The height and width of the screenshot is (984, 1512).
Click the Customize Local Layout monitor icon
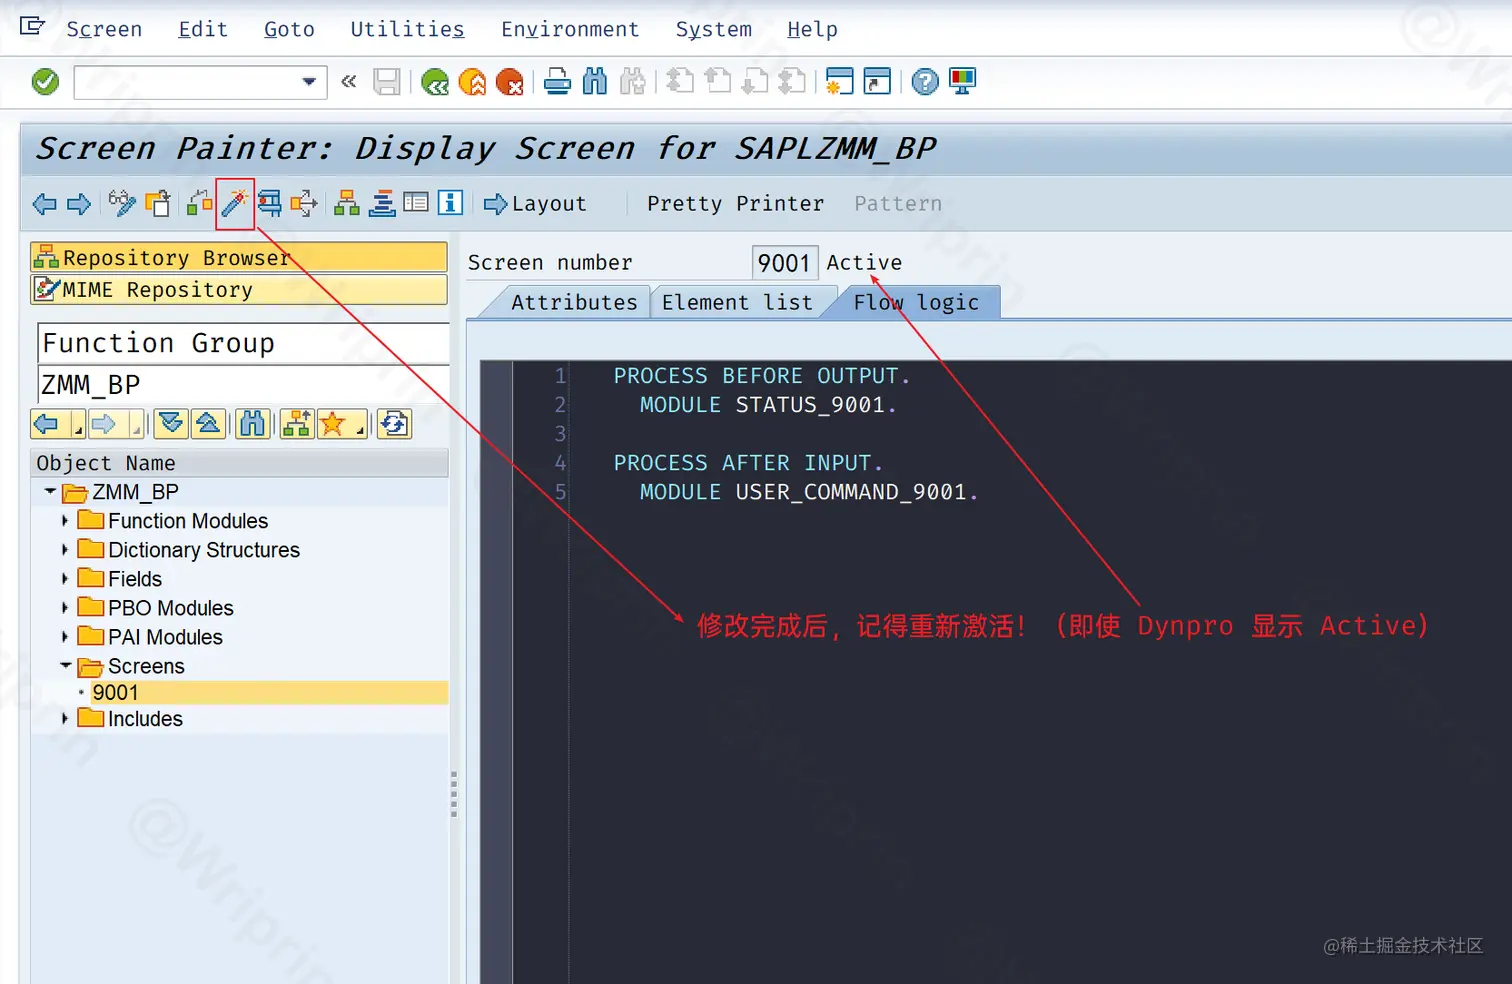[962, 82]
